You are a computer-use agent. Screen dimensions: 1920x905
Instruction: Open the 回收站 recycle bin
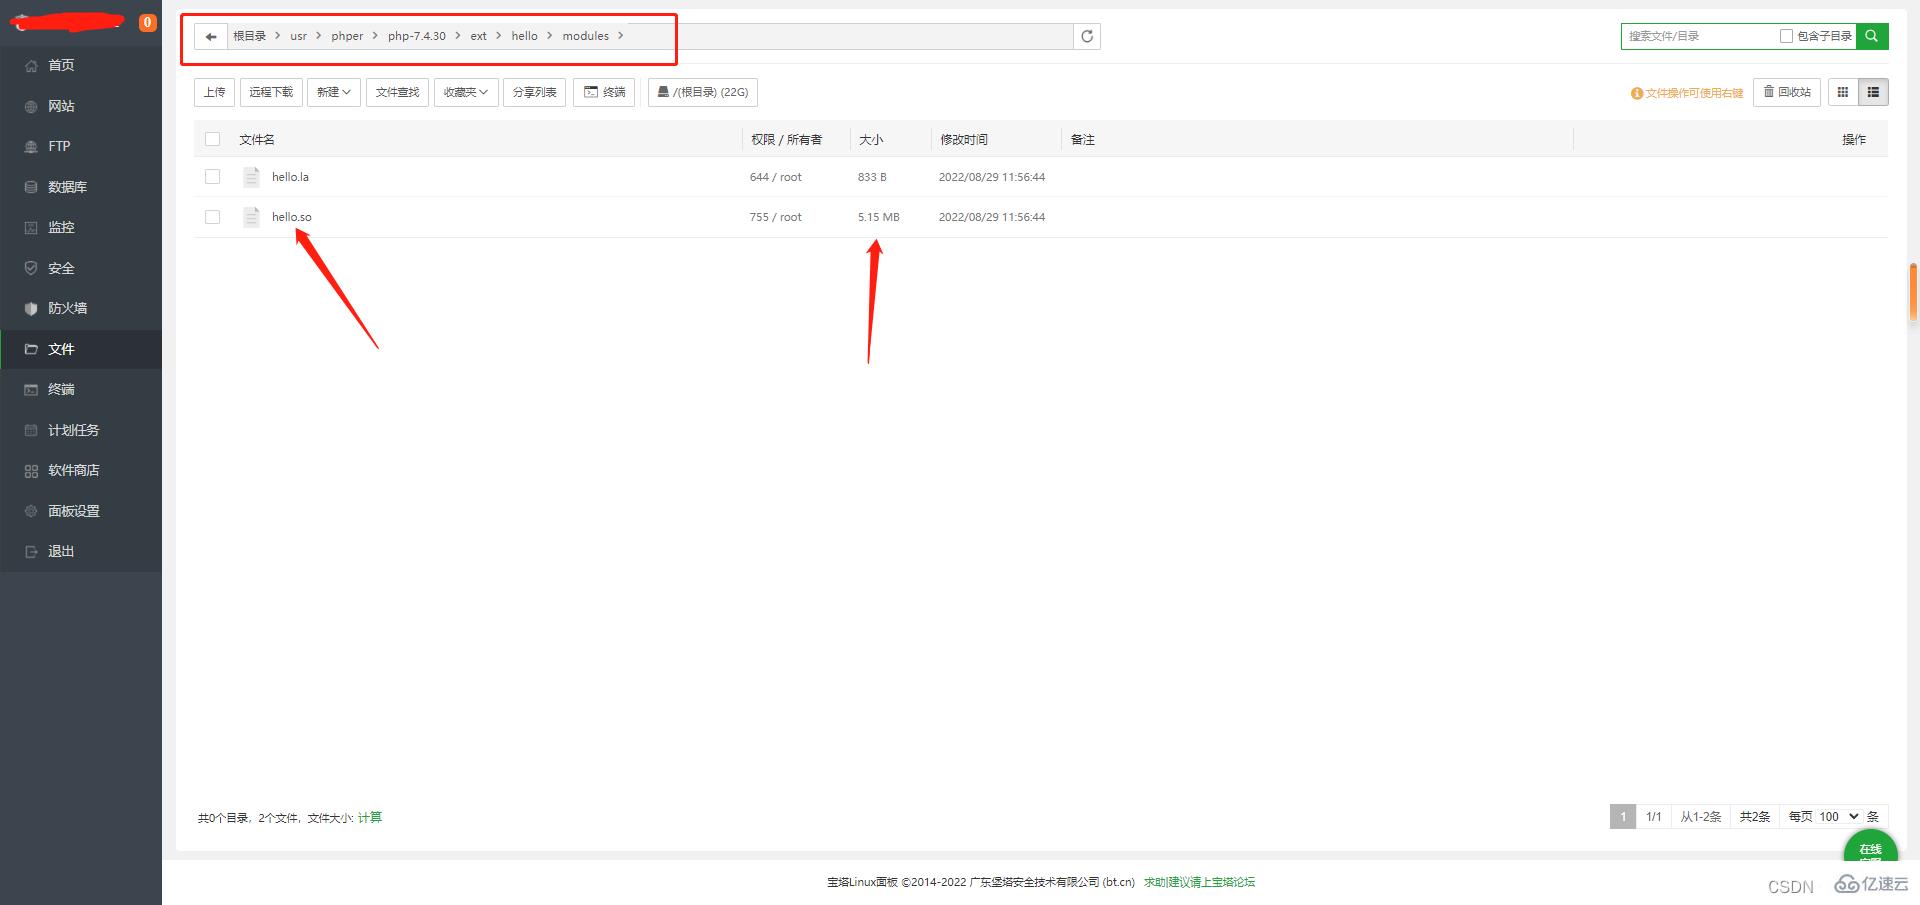tap(1787, 92)
